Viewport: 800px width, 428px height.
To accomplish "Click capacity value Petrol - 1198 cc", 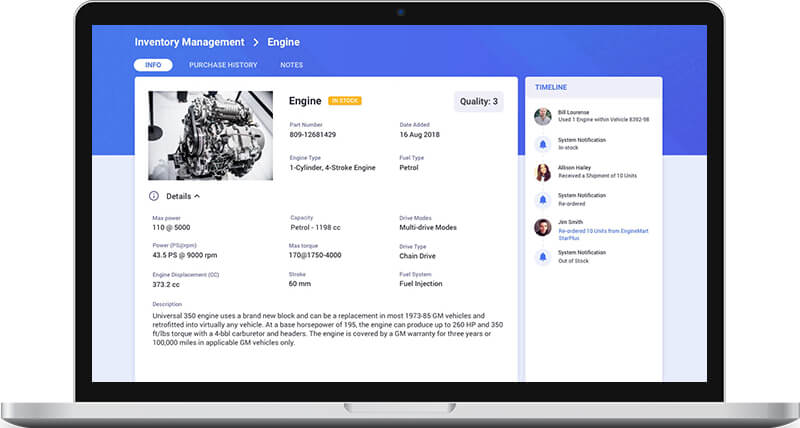I will (x=315, y=228).
